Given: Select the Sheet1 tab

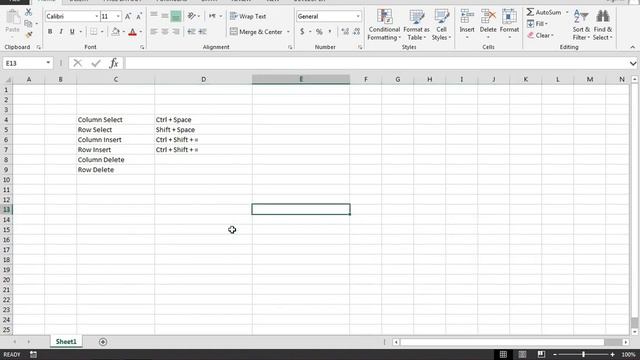Looking at the screenshot, I should pos(66,342).
